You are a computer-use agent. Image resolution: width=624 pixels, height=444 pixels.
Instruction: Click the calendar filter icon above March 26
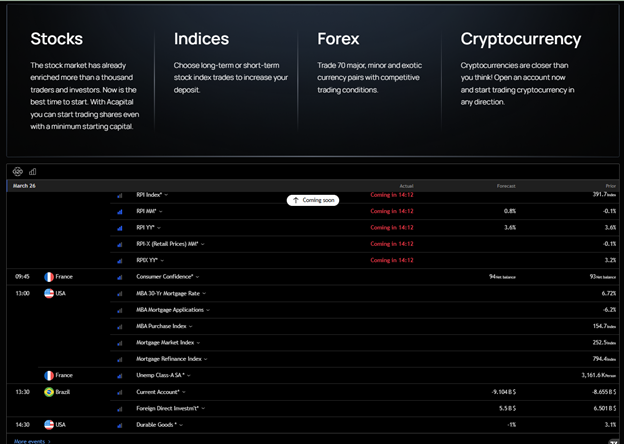point(17,171)
